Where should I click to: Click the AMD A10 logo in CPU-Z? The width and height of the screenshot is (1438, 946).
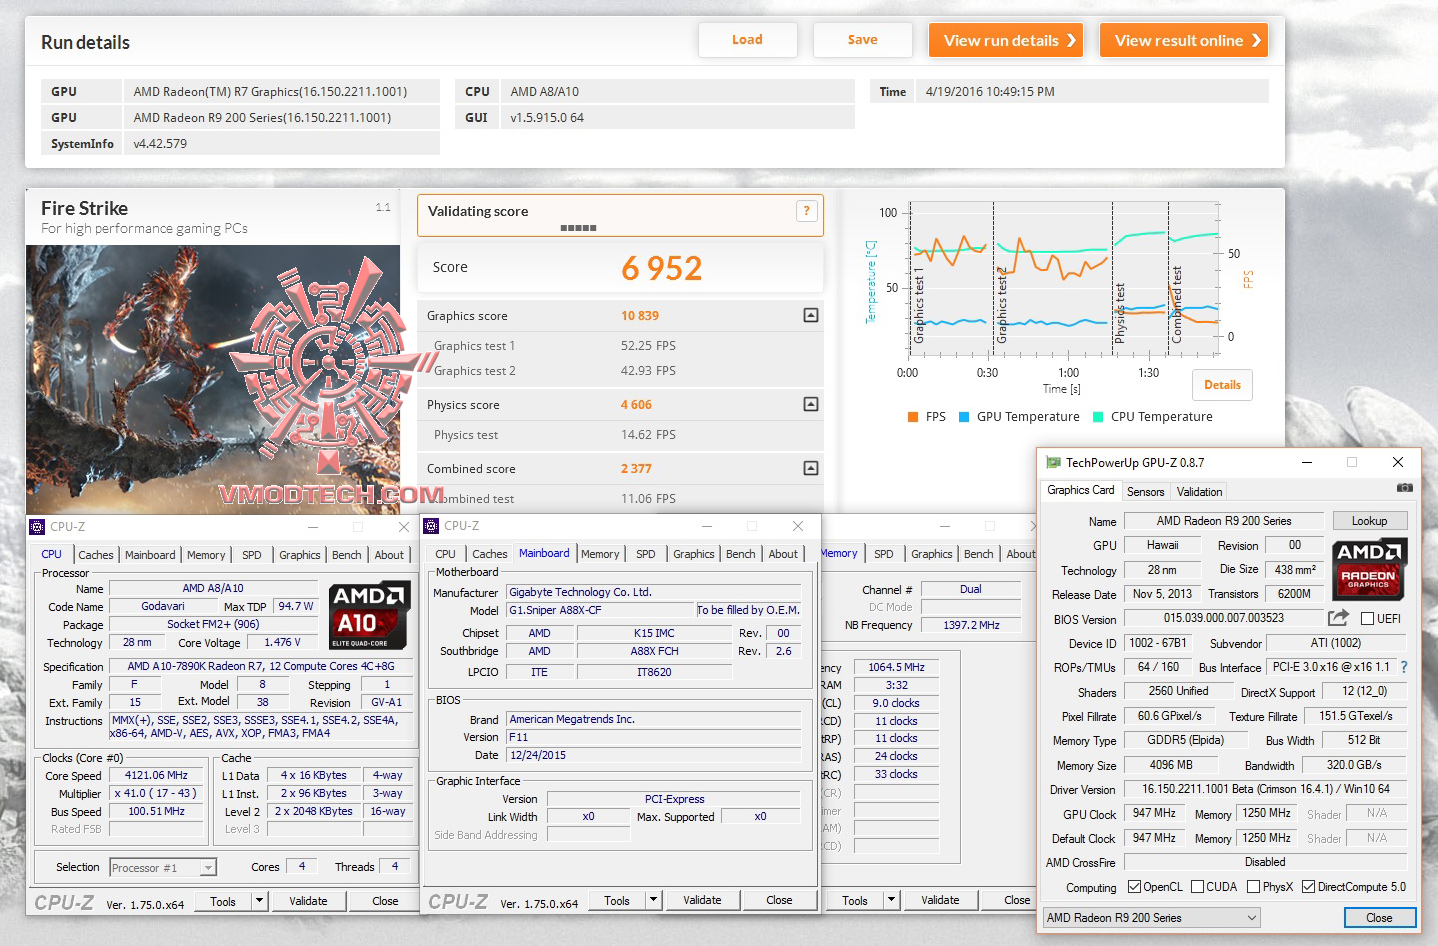click(x=369, y=615)
